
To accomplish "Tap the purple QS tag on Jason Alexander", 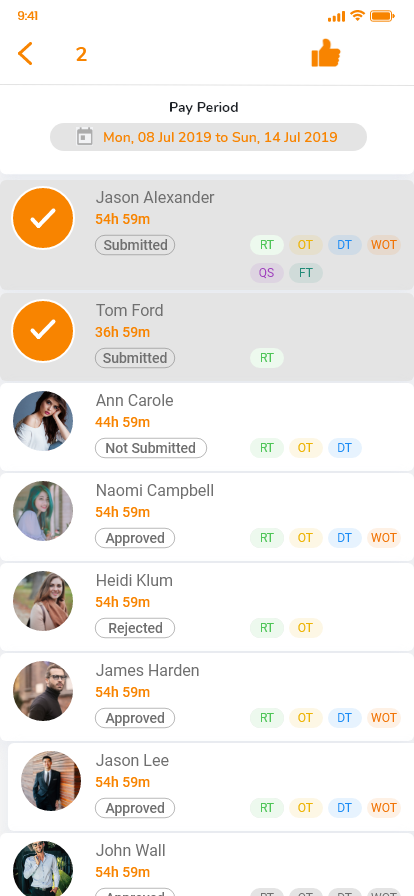I will (x=266, y=273).
